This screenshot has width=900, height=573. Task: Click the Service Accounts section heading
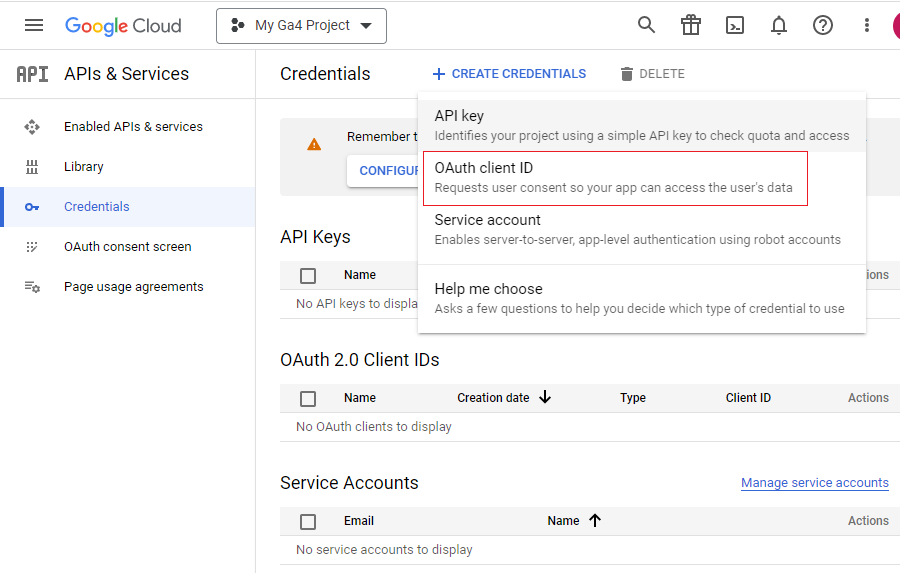349,483
